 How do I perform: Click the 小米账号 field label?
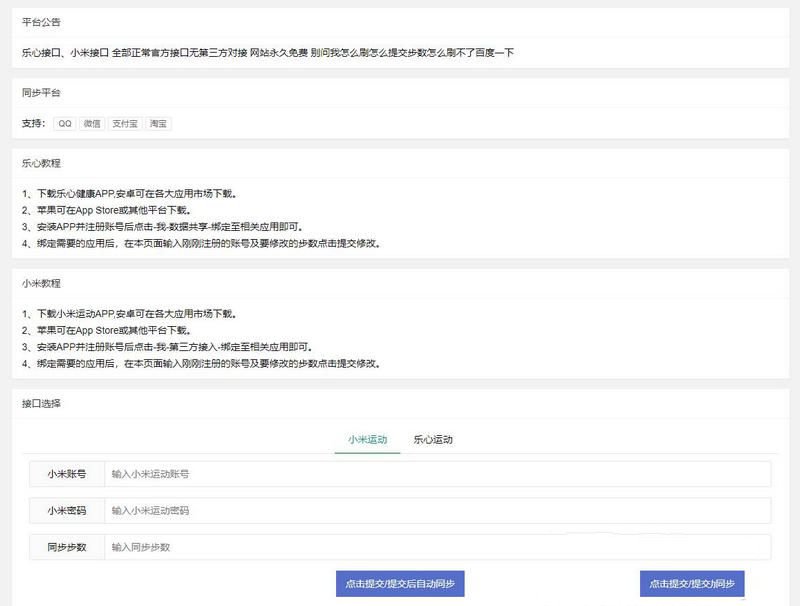click(67, 474)
